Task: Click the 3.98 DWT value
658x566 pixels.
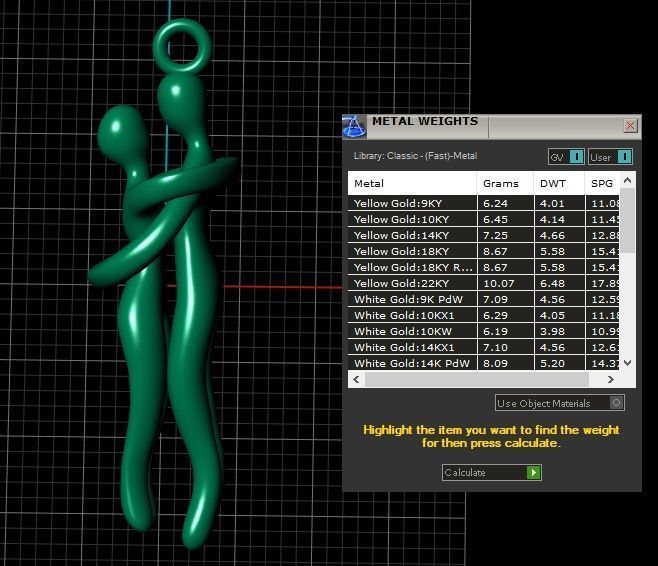Action: [x=552, y=331]
